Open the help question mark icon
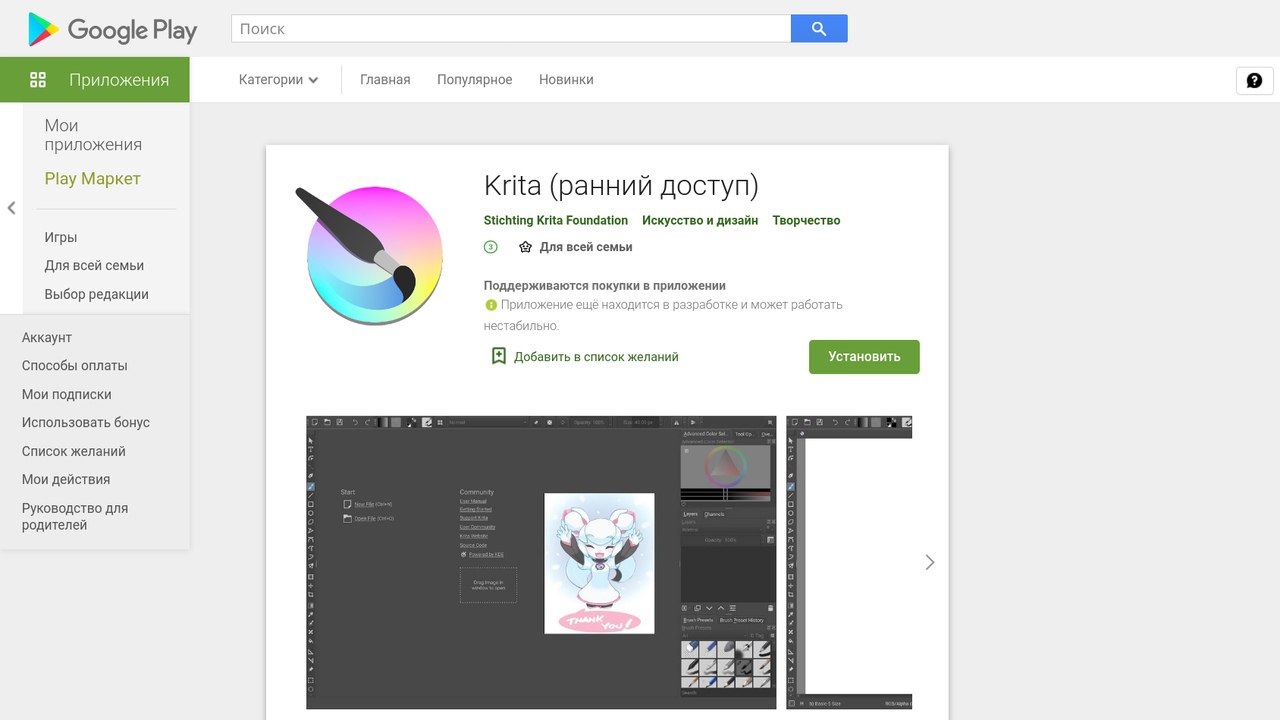This screenshot has width=1280, height=720. pos(1255,81)
